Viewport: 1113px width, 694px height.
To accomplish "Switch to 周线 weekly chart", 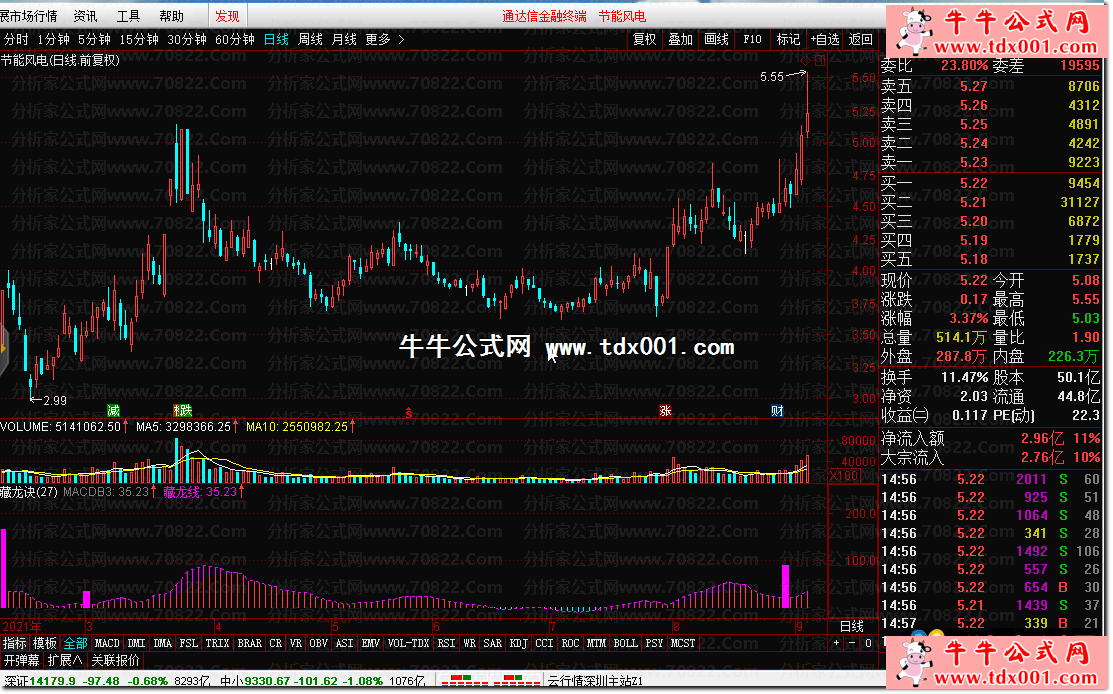I will [x=310, y=40].
